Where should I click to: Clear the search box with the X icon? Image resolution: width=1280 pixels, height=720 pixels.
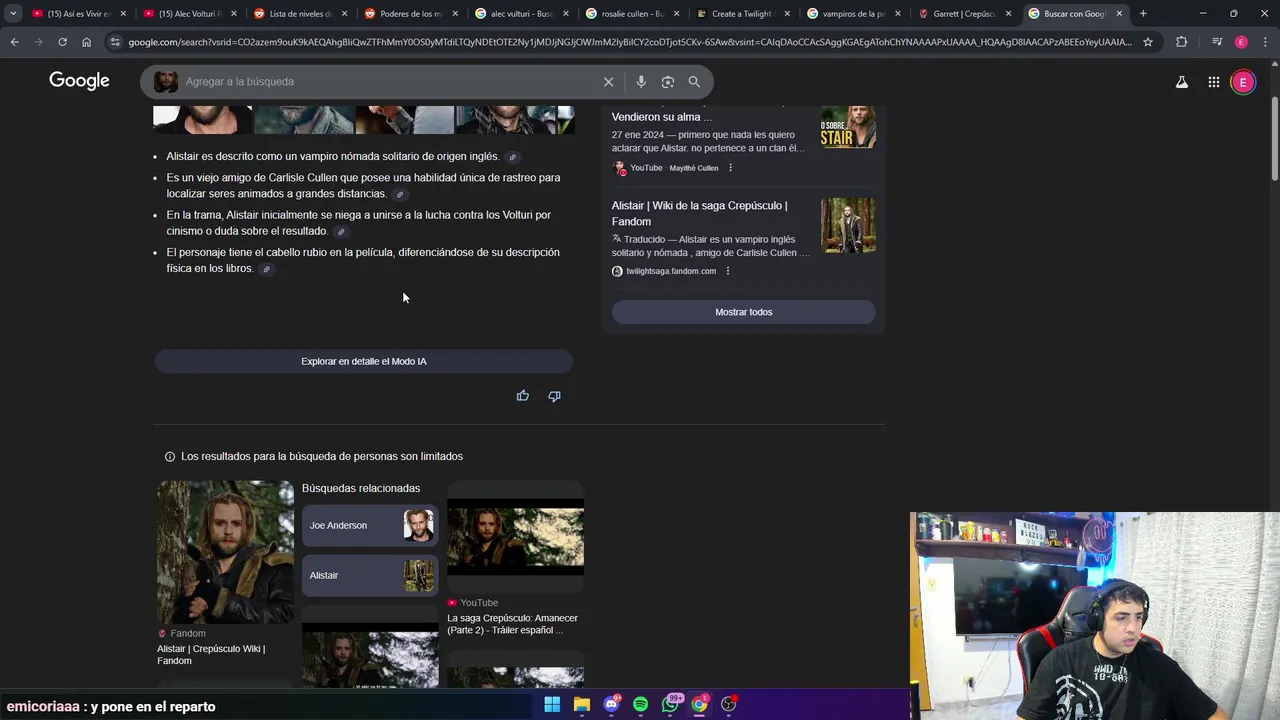coord(608,82)
